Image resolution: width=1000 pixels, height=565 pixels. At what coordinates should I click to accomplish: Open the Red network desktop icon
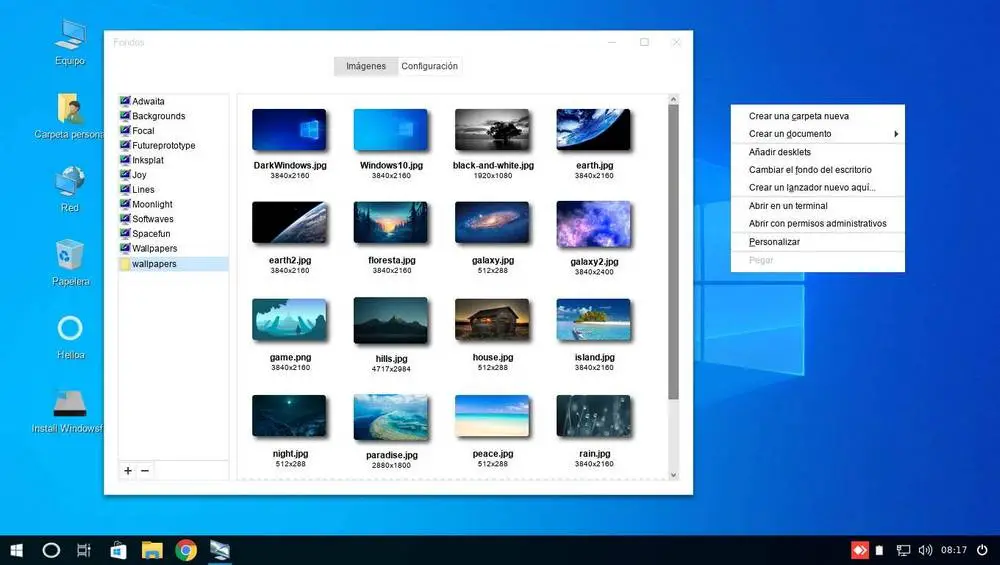[70, 189]
